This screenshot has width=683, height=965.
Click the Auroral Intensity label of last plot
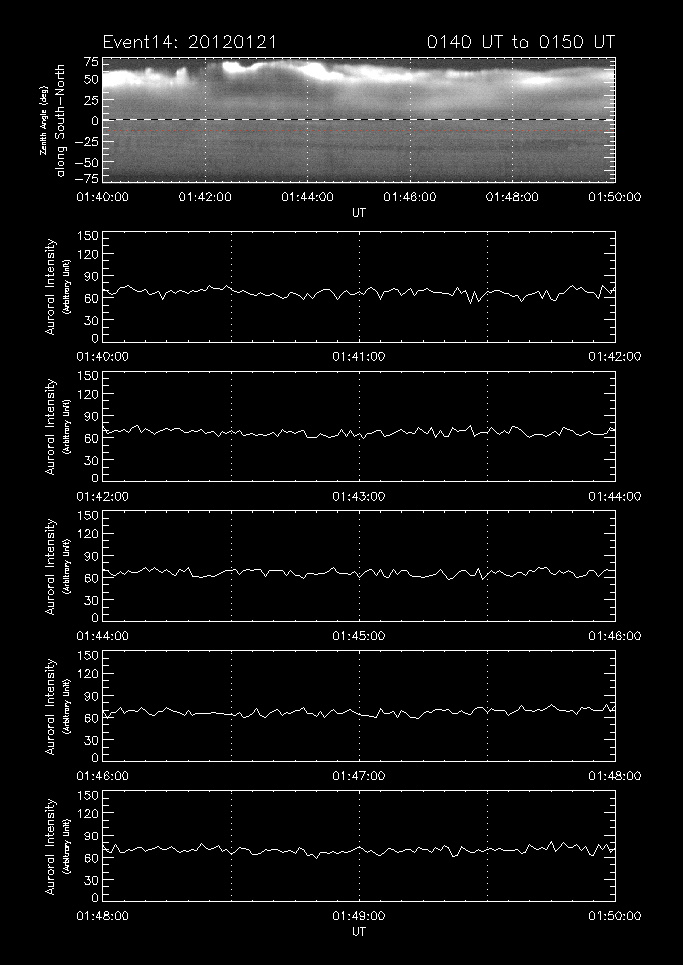[50, 846]
